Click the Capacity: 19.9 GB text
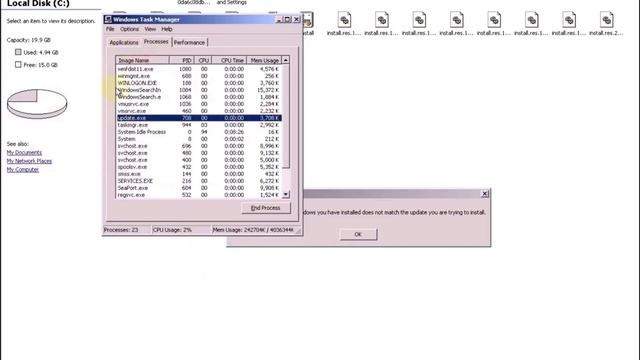The width and height of the screenshot is (640, 360). (29, 40)
